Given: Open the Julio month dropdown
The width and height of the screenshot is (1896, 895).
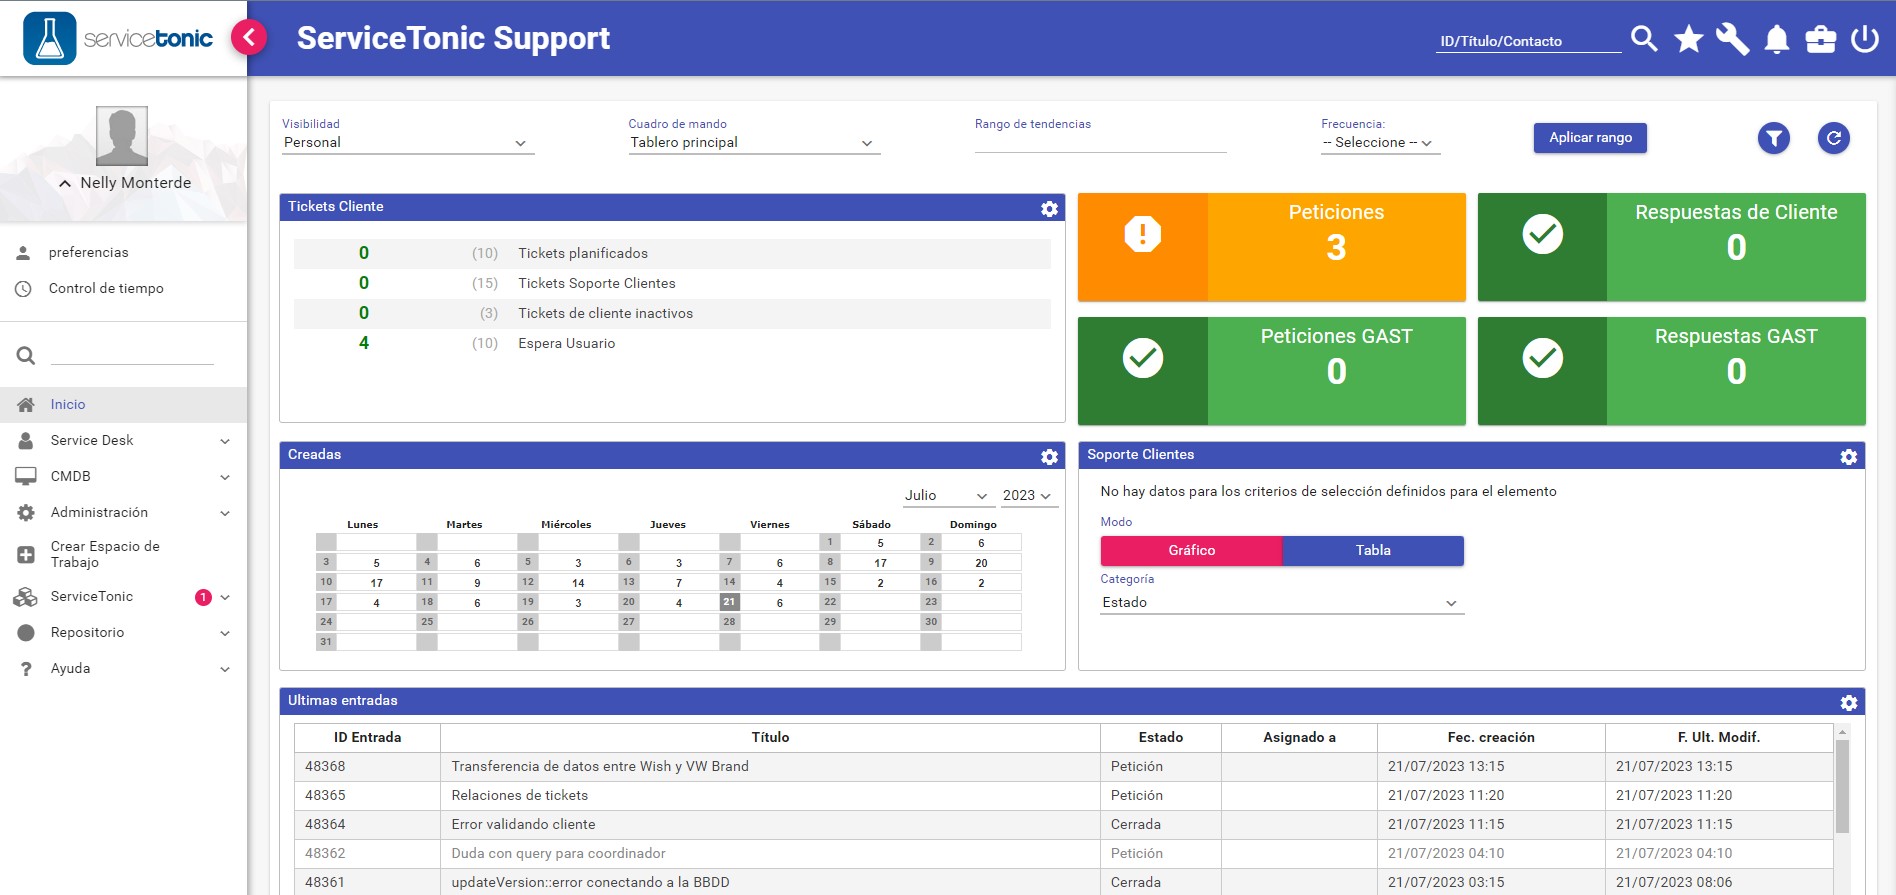Looking at the screenshot, I should (x=947, y=496).
